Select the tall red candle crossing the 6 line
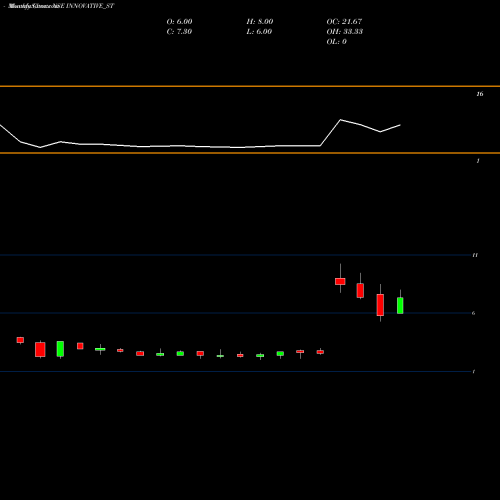Screen dimensions: 500x500 tap(380, 305)
